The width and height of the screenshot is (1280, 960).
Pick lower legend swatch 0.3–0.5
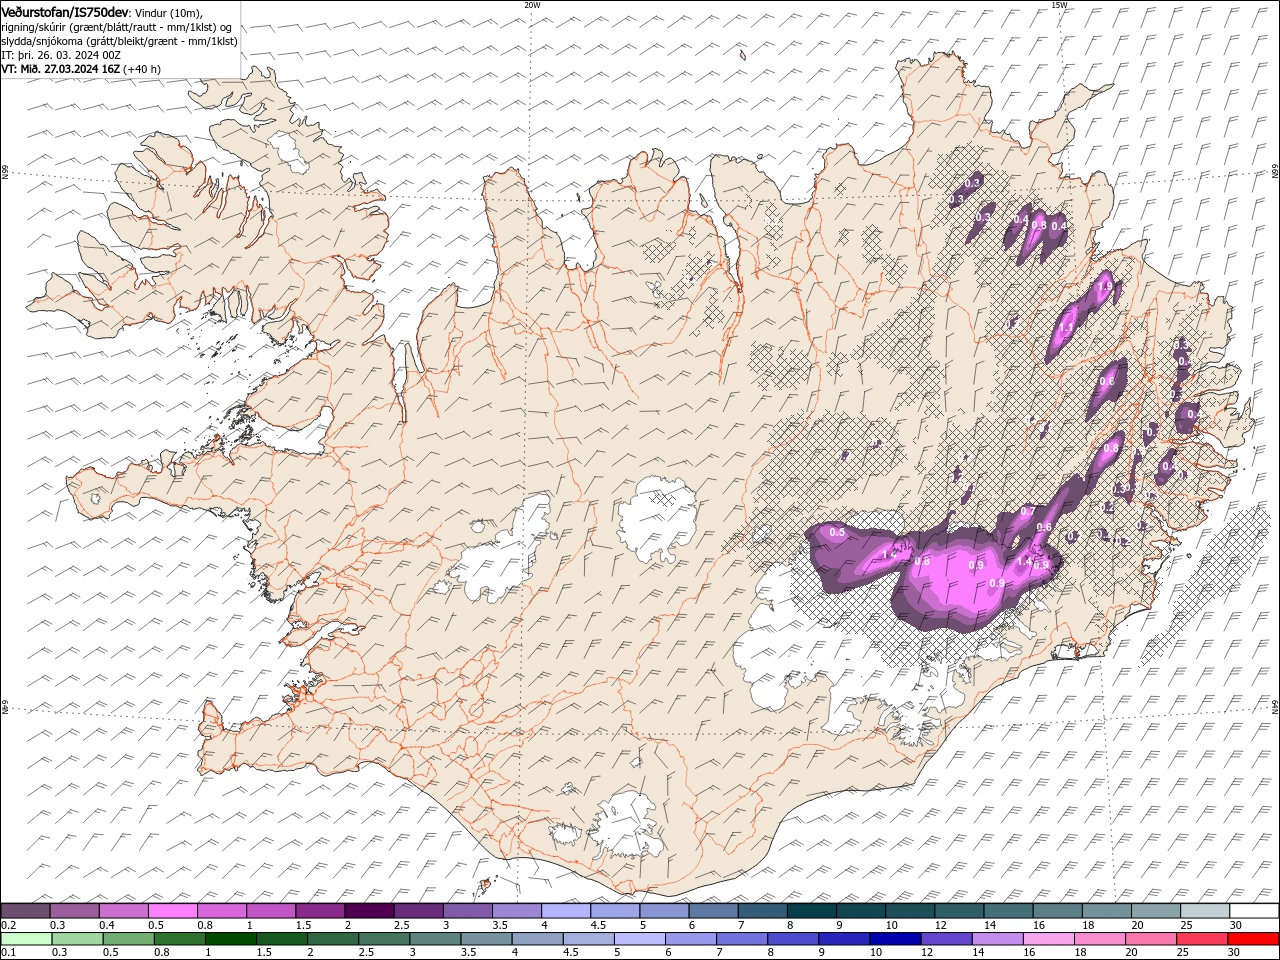pyautogui.click(x=78, y=939)
